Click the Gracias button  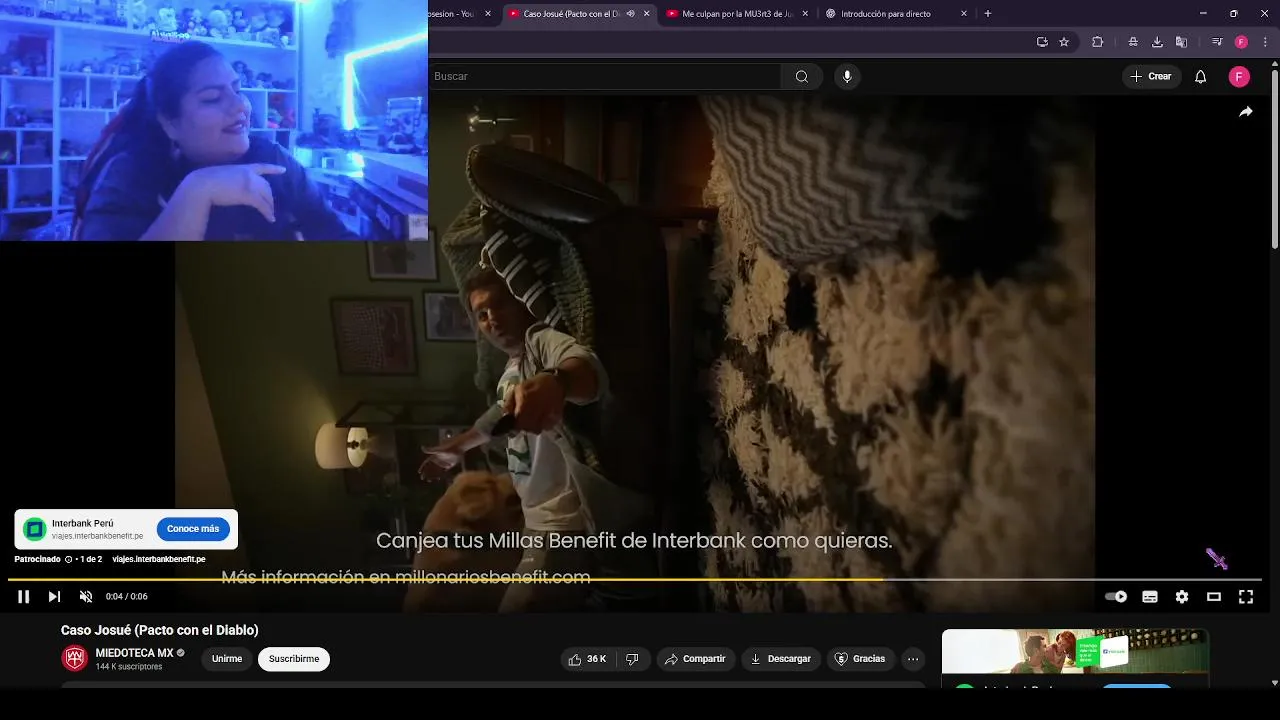pos(860,659)
